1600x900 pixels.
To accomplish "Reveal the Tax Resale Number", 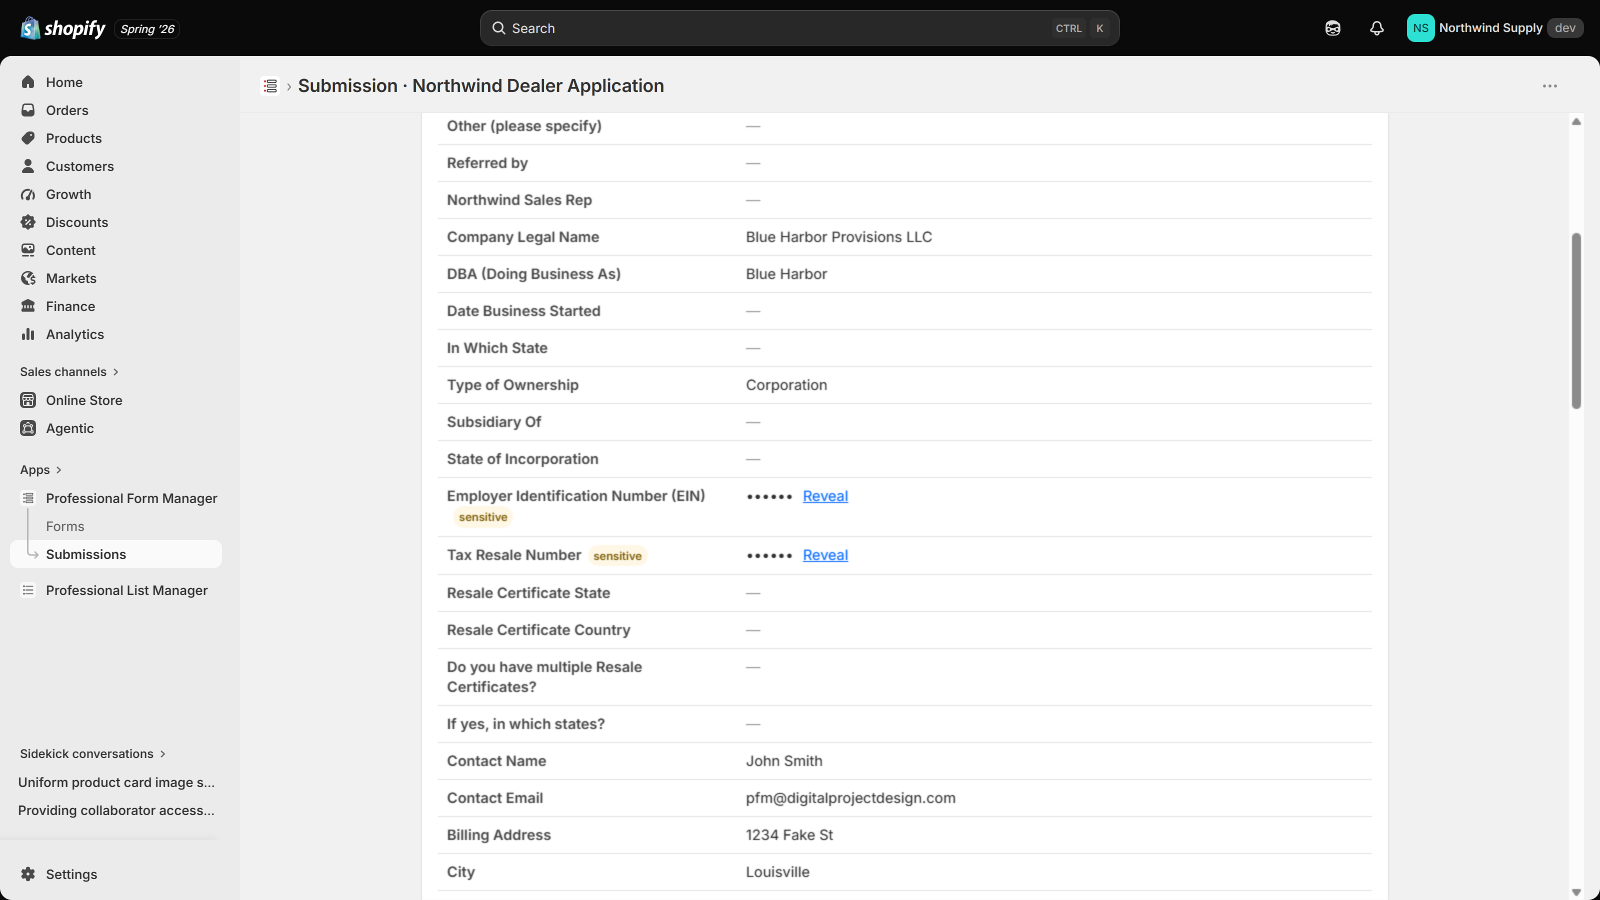I will [x=825, y=555].
